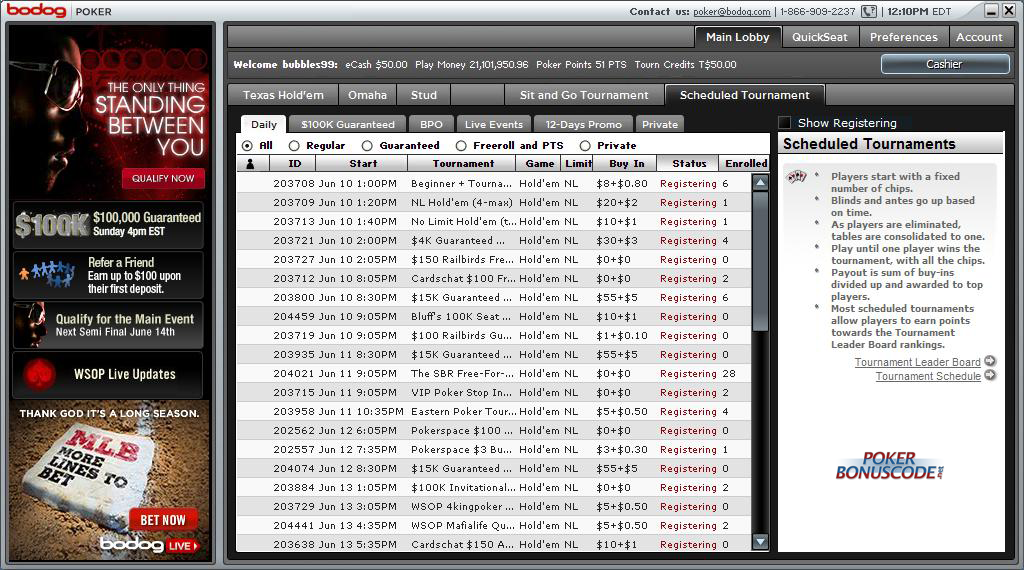Sort by the Limit column header
This screenshot has height=570, width=1024.
pos(578,164)
